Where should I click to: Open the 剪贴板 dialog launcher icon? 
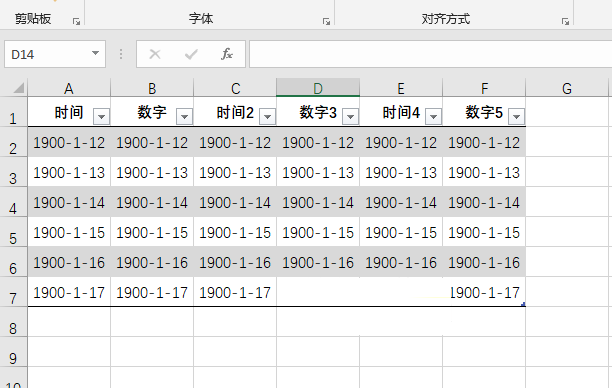76,21
